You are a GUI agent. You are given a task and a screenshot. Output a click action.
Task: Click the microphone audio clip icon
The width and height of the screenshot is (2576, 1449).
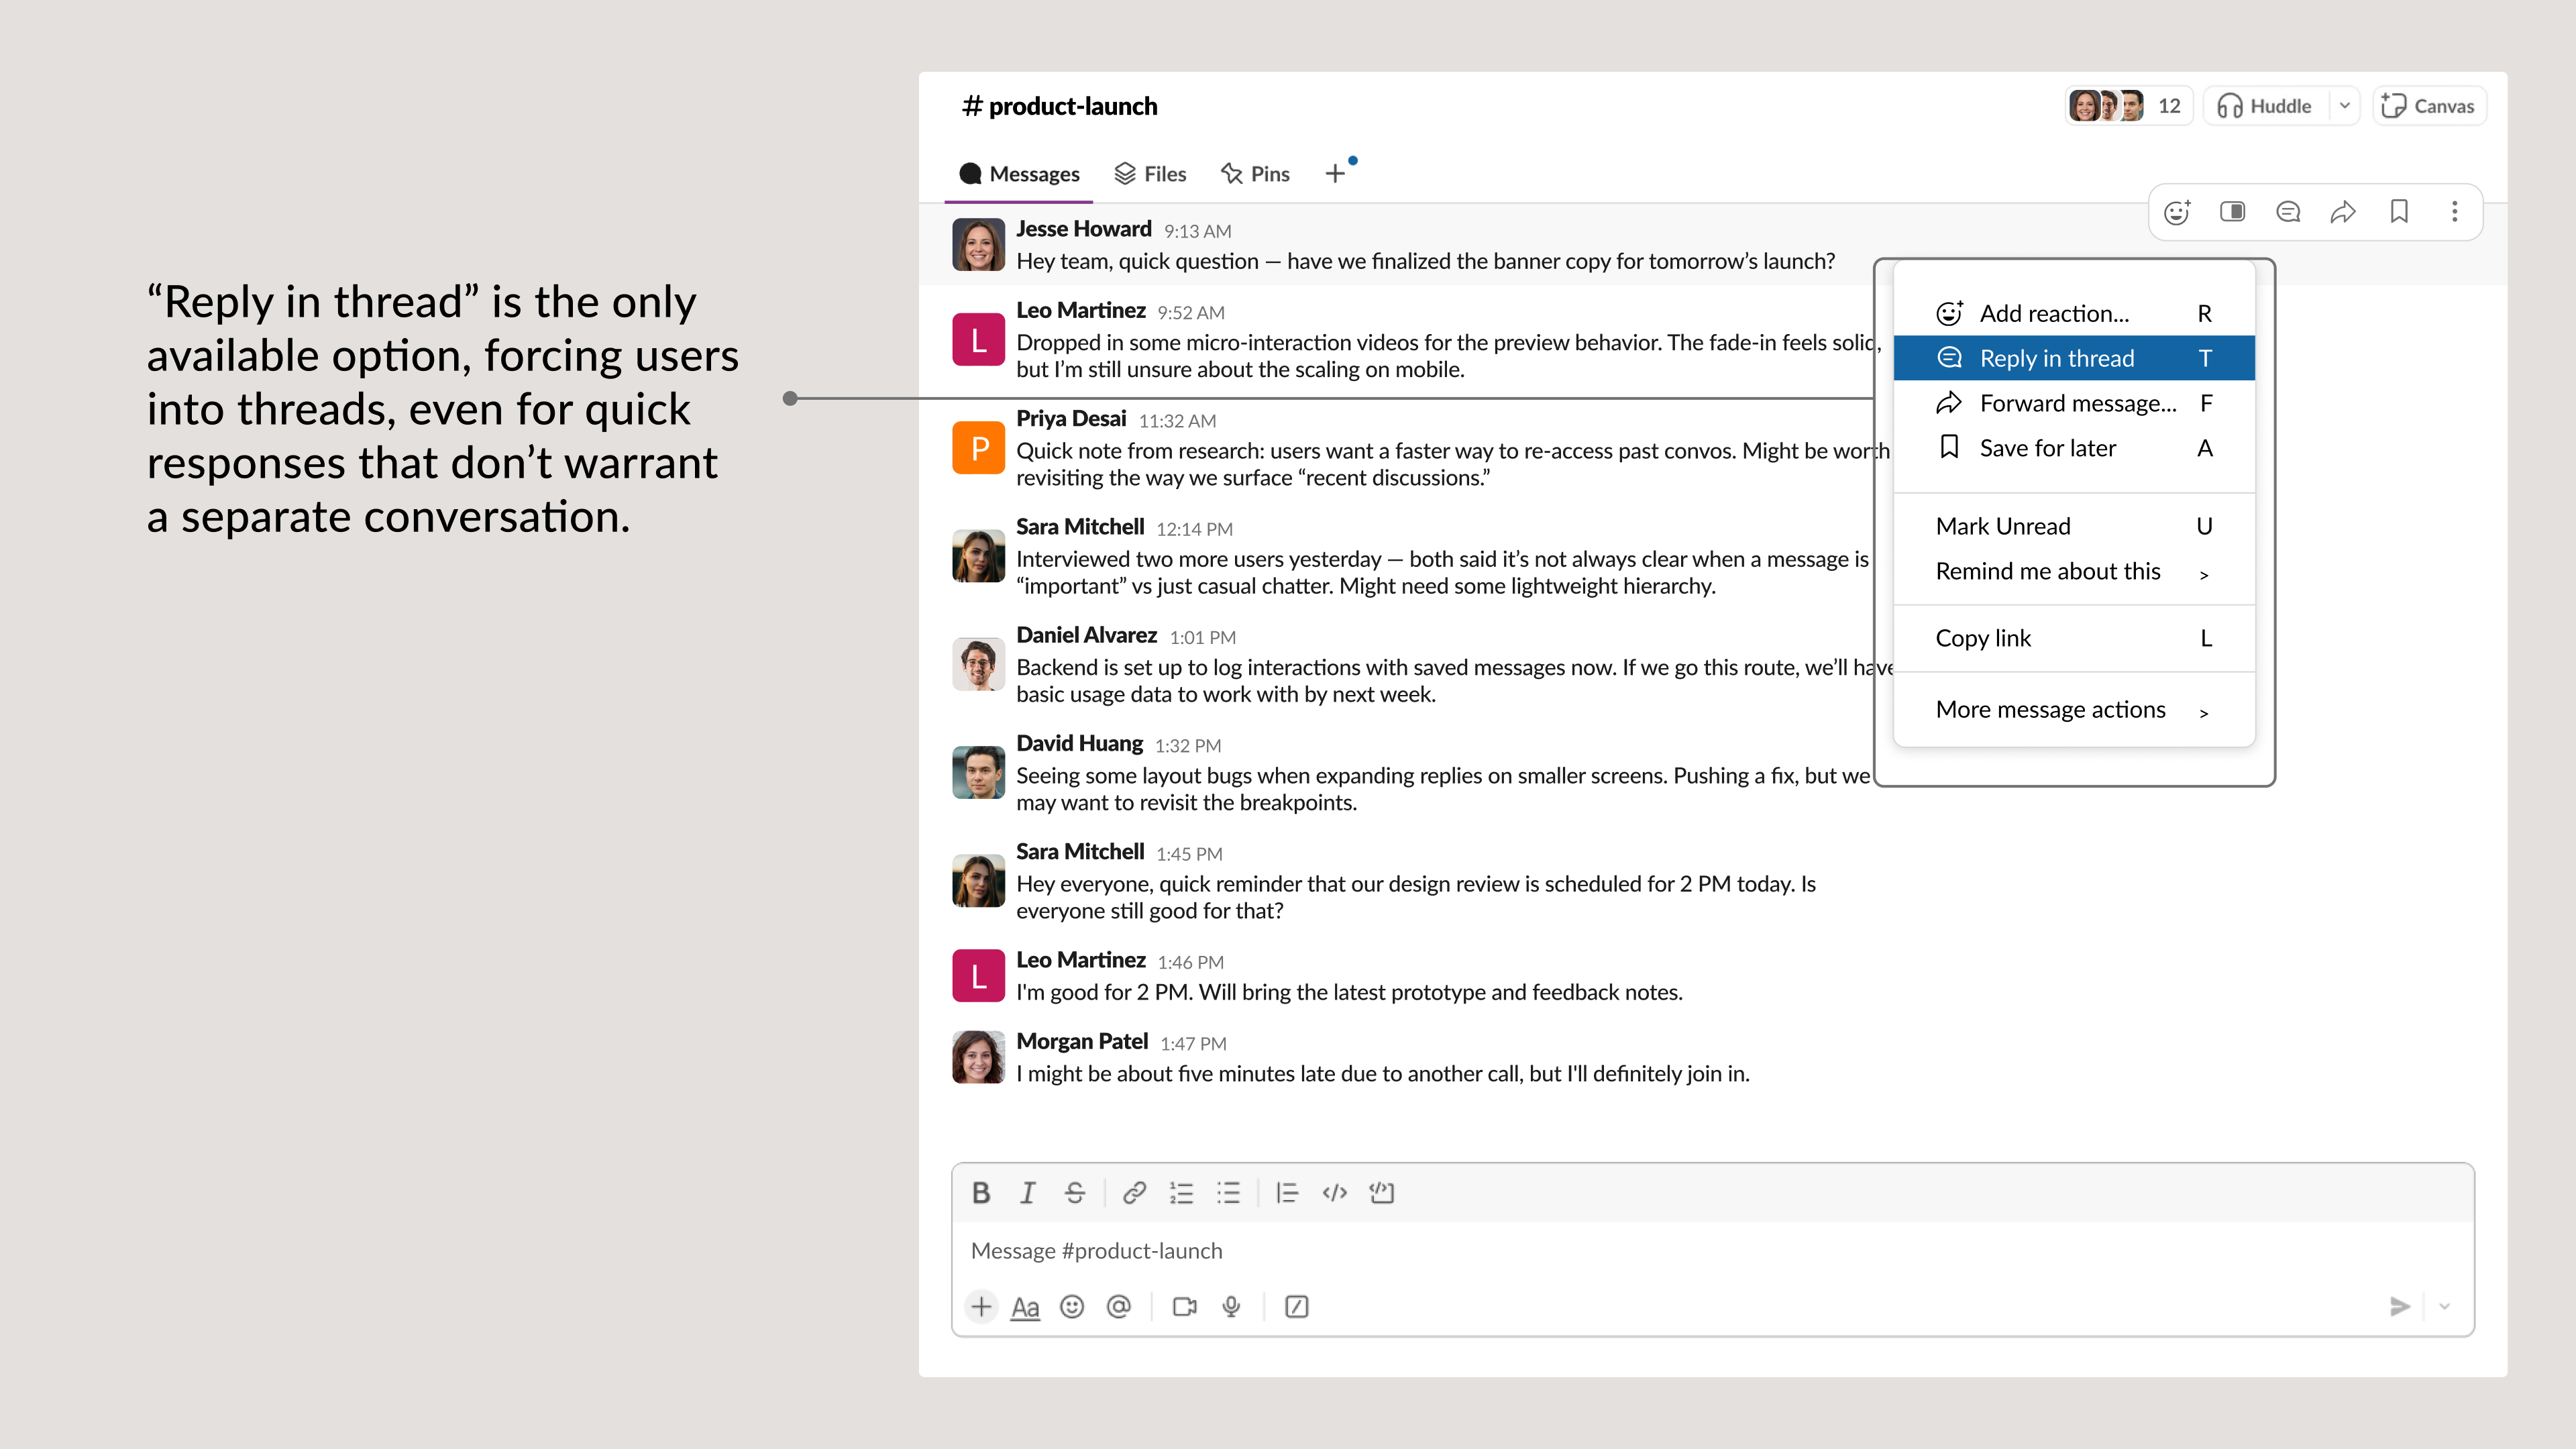pyautogui.click(x=1231, y=1306)
